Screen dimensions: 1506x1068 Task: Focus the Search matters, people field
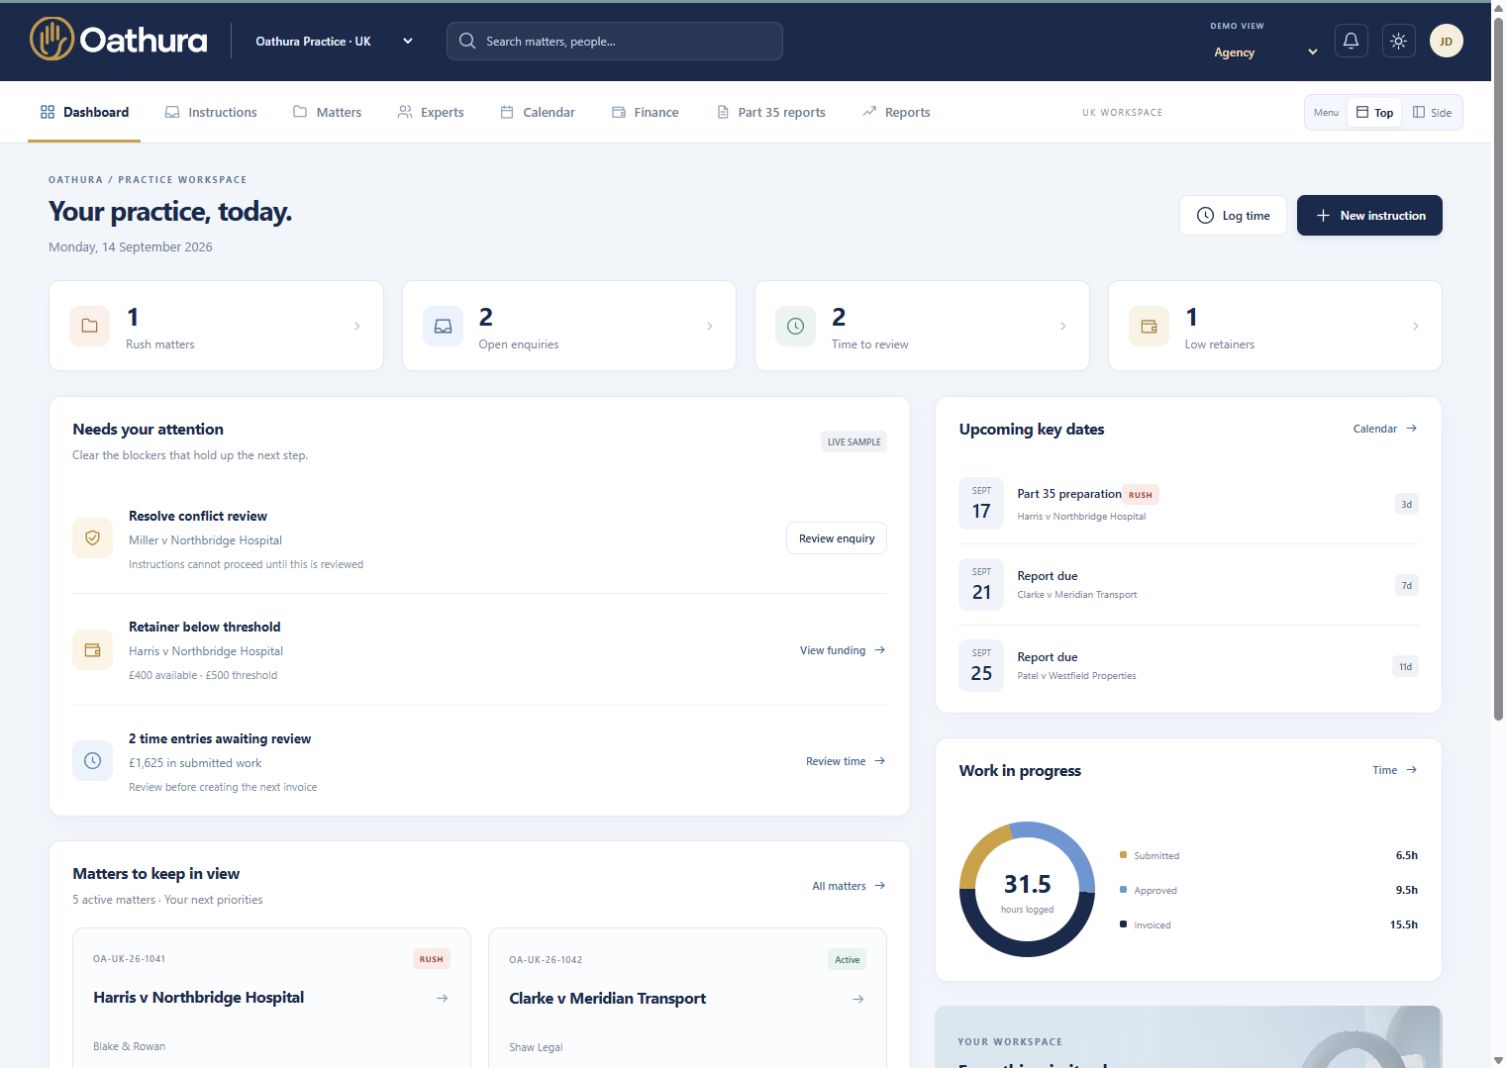click(614, 41)
